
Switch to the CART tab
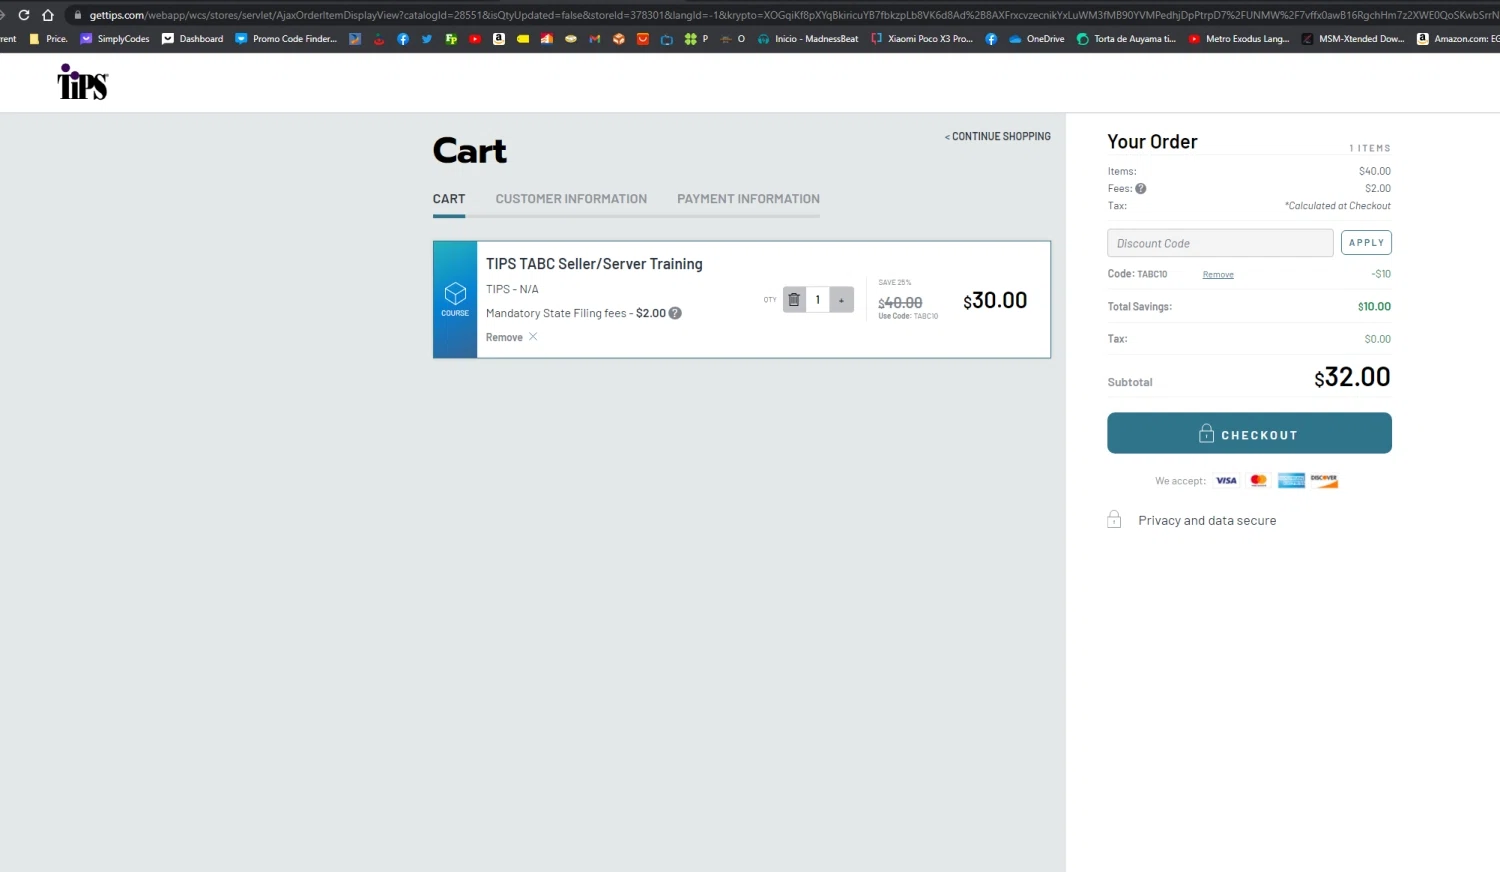pyautogui.click(x=449, y=199)
